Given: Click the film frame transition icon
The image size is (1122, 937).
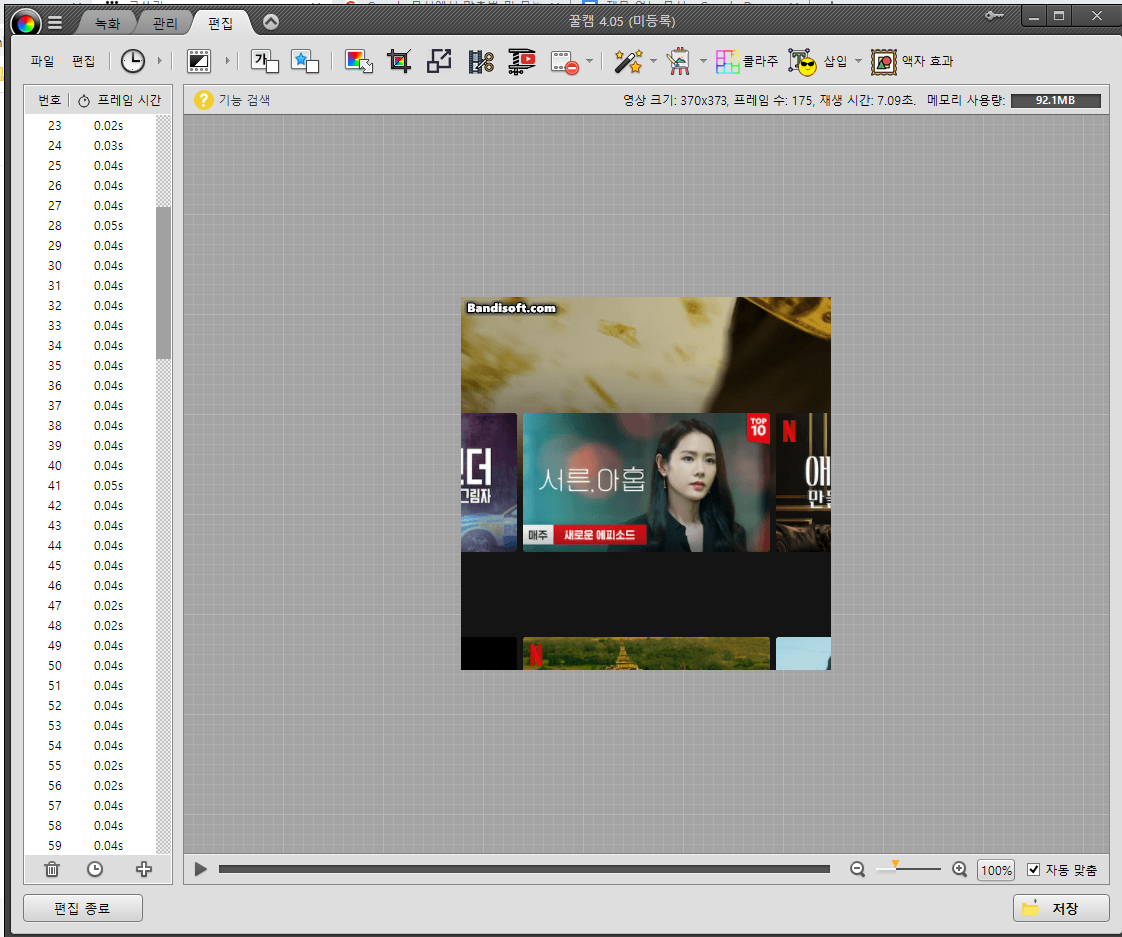Looking at the screenshot, I should pyautogui.click(x=198, y=61).
